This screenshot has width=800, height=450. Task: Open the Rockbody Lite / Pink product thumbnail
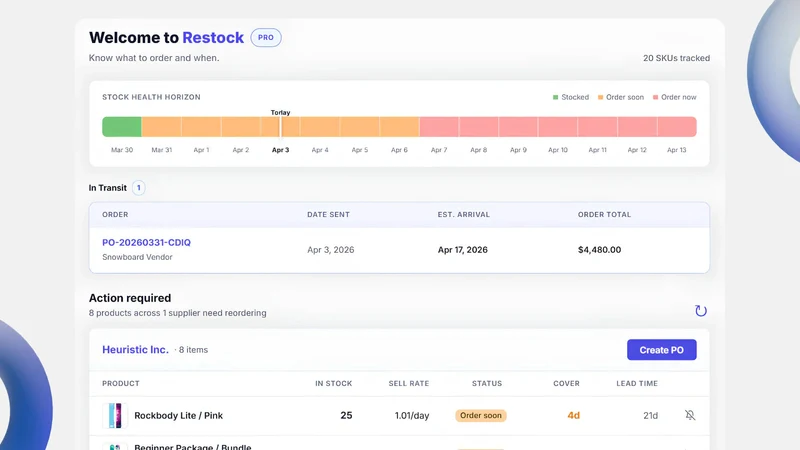click(x=115, y=415)
